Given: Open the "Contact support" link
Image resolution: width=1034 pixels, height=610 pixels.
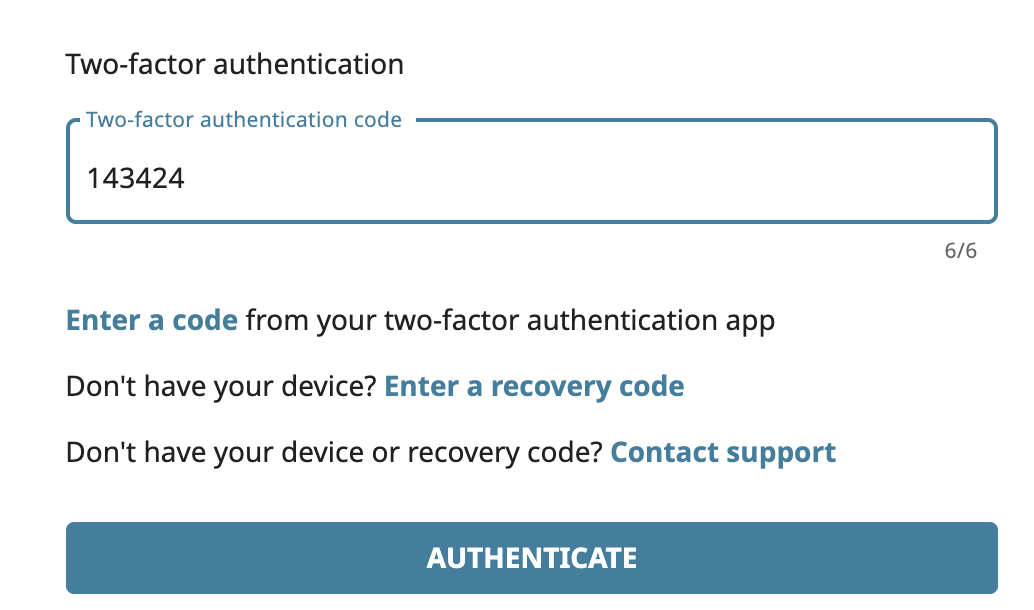Looking at the screenshot, I should 723,452.
